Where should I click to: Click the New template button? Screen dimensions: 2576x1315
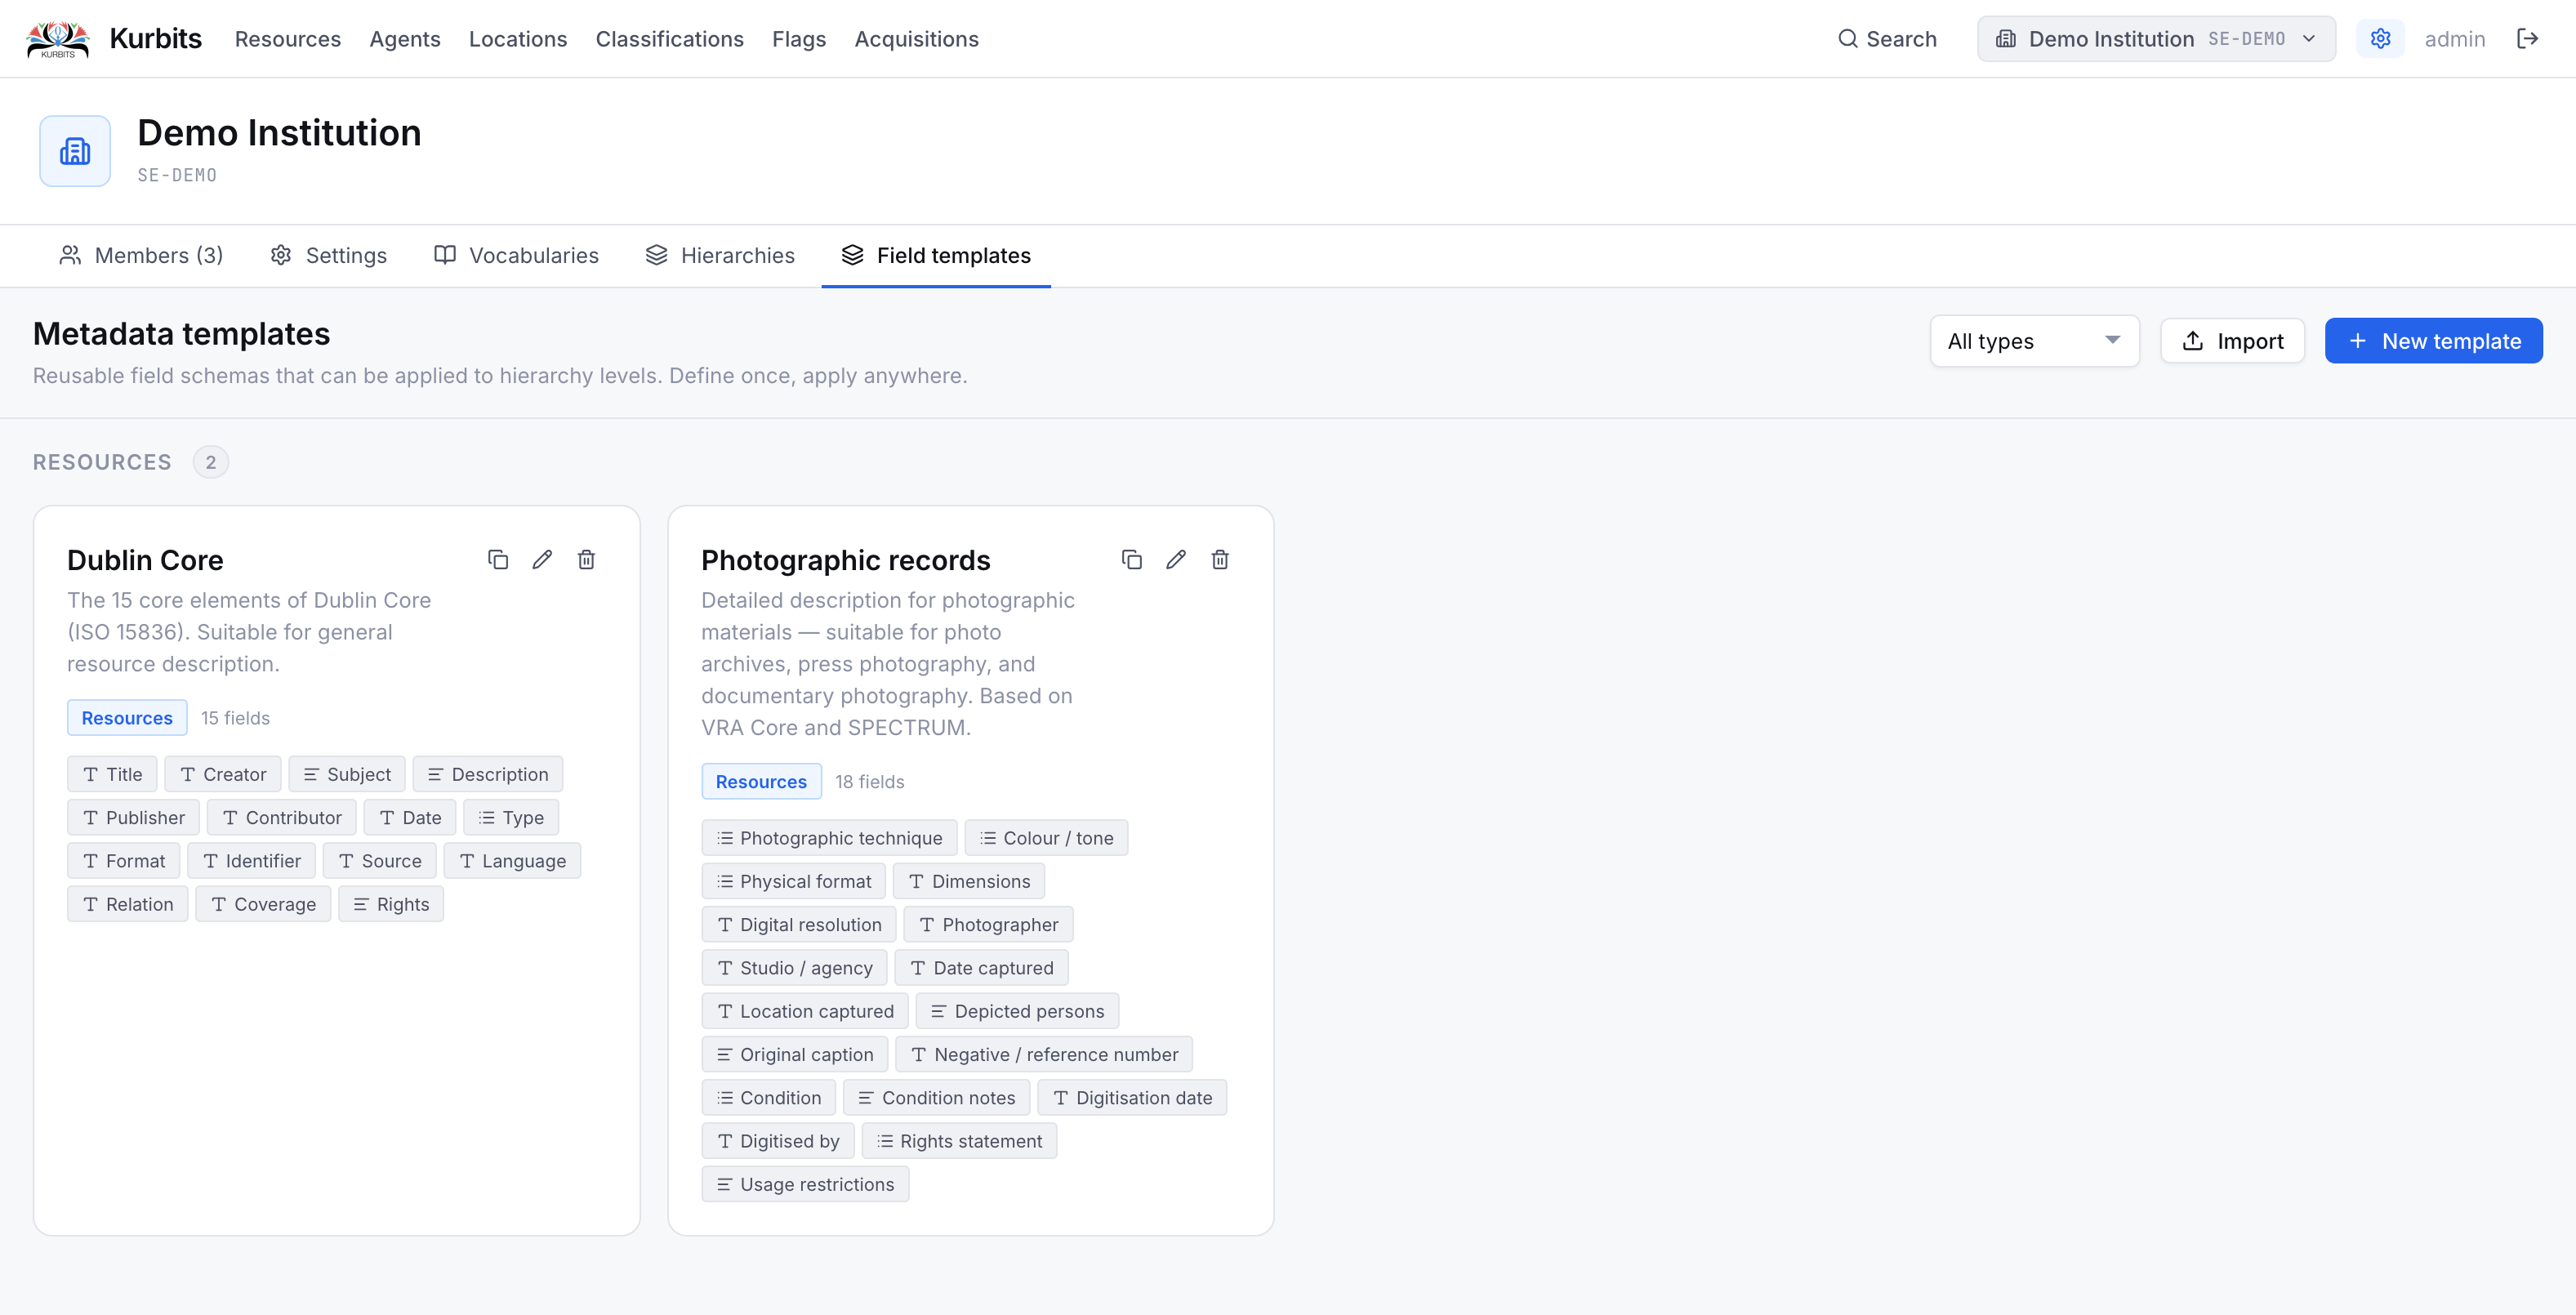2433,341
